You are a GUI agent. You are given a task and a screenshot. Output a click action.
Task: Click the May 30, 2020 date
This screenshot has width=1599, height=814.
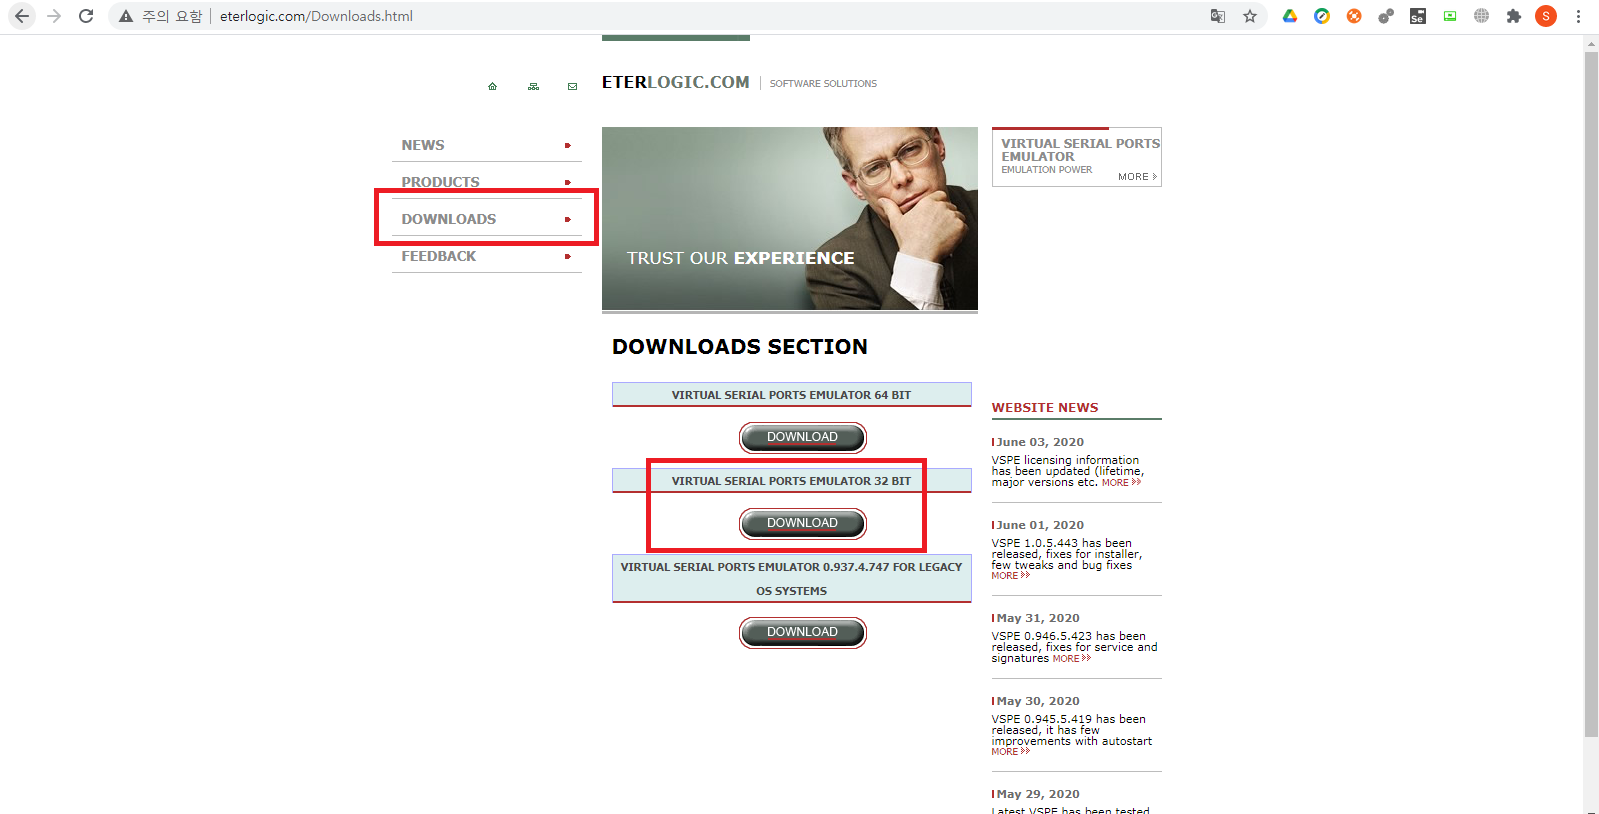click(1038, 701)
